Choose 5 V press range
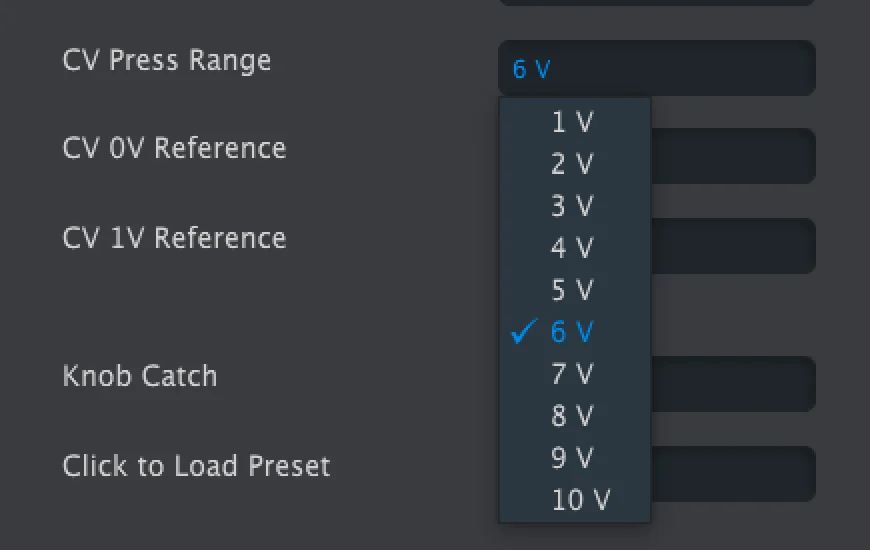Viewport: 870px width, 550px height. click(573, 290)
